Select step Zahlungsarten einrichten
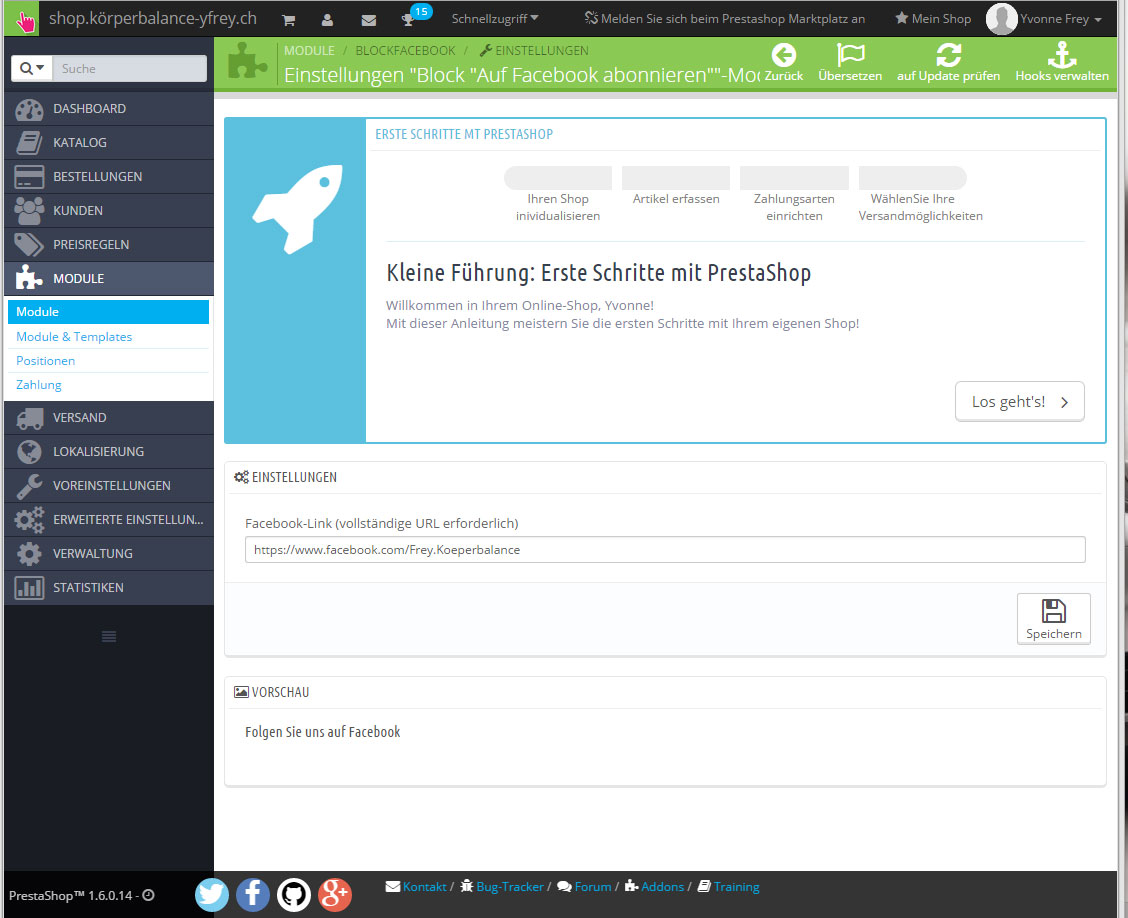This screenshot has width=1128, height=918. click(794, 194)
